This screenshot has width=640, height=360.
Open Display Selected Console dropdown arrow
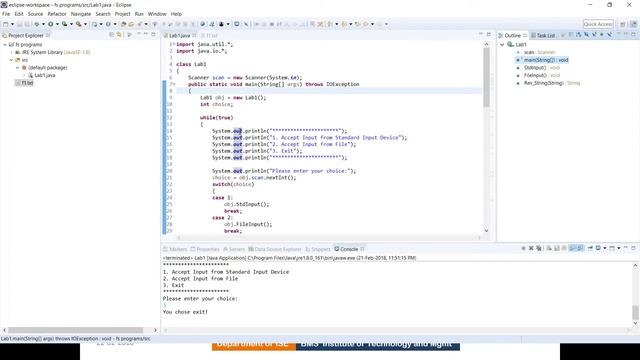604,248
